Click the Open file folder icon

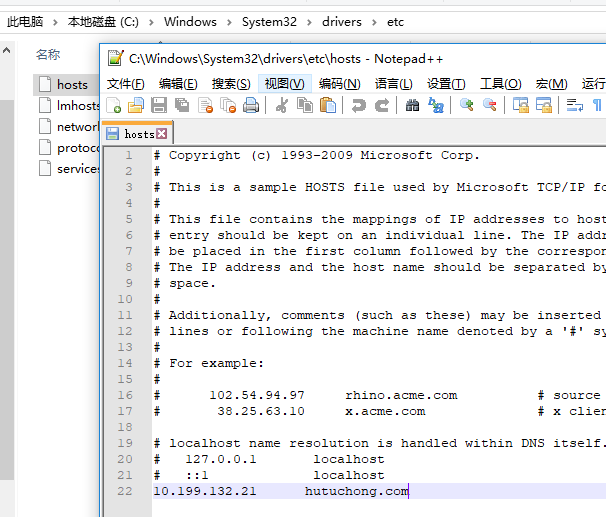coord(136,105)
